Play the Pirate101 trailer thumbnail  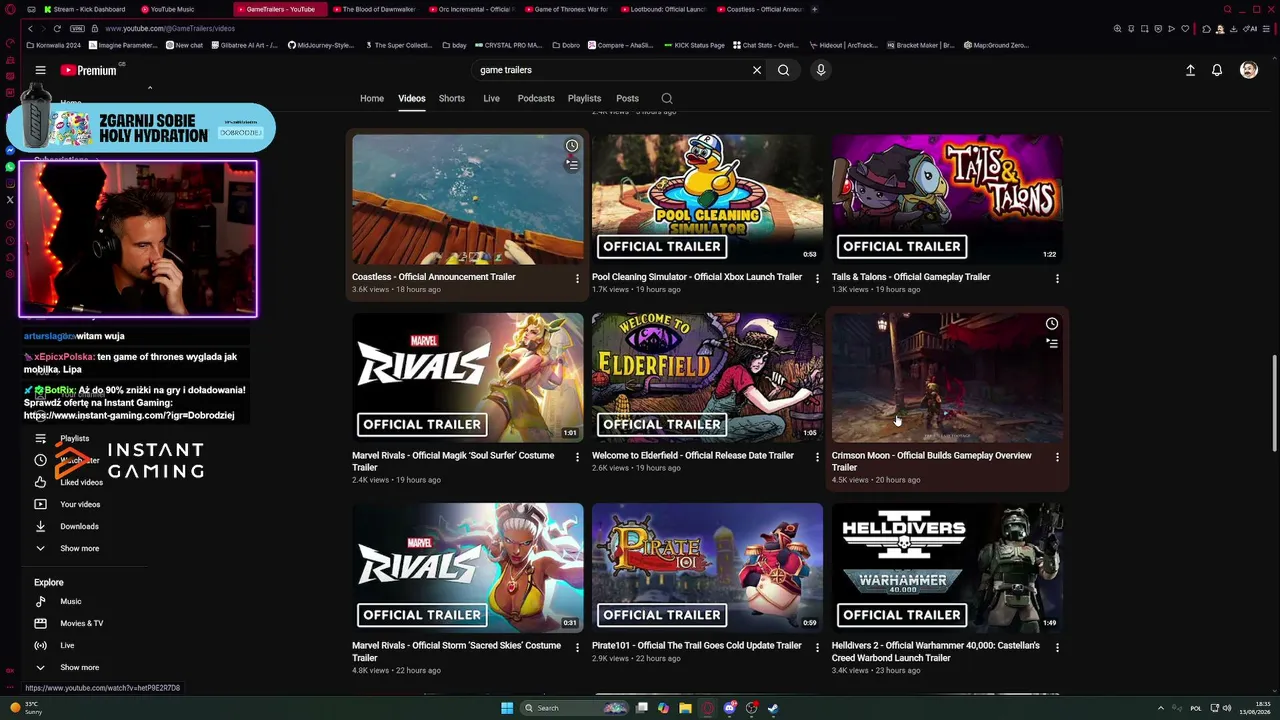[707, 567]
